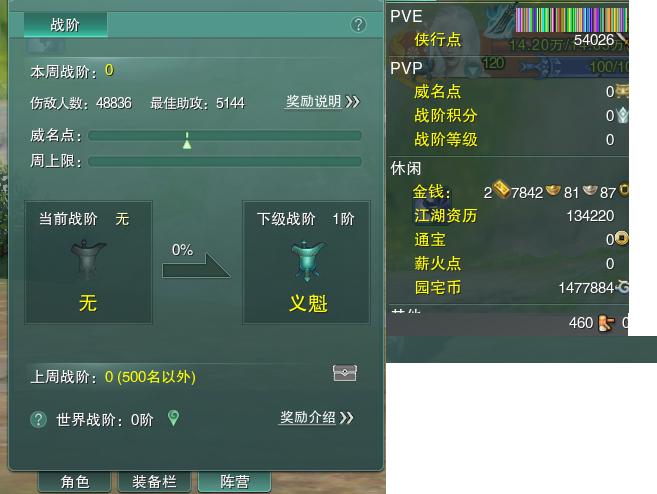The image size is (657, 494).
Task: Select the 战阶 header tab
Action: [x=65, y=25]
